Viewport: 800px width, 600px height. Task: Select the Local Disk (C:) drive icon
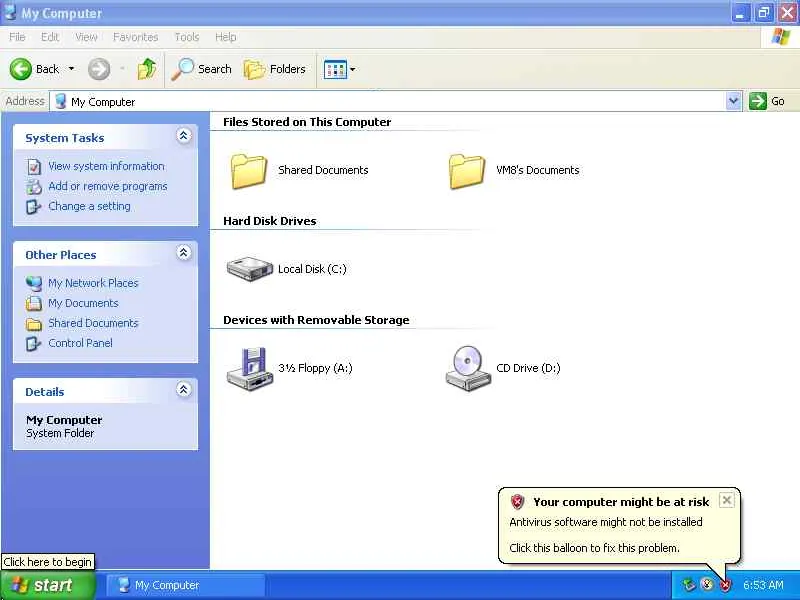coord(249,269)
